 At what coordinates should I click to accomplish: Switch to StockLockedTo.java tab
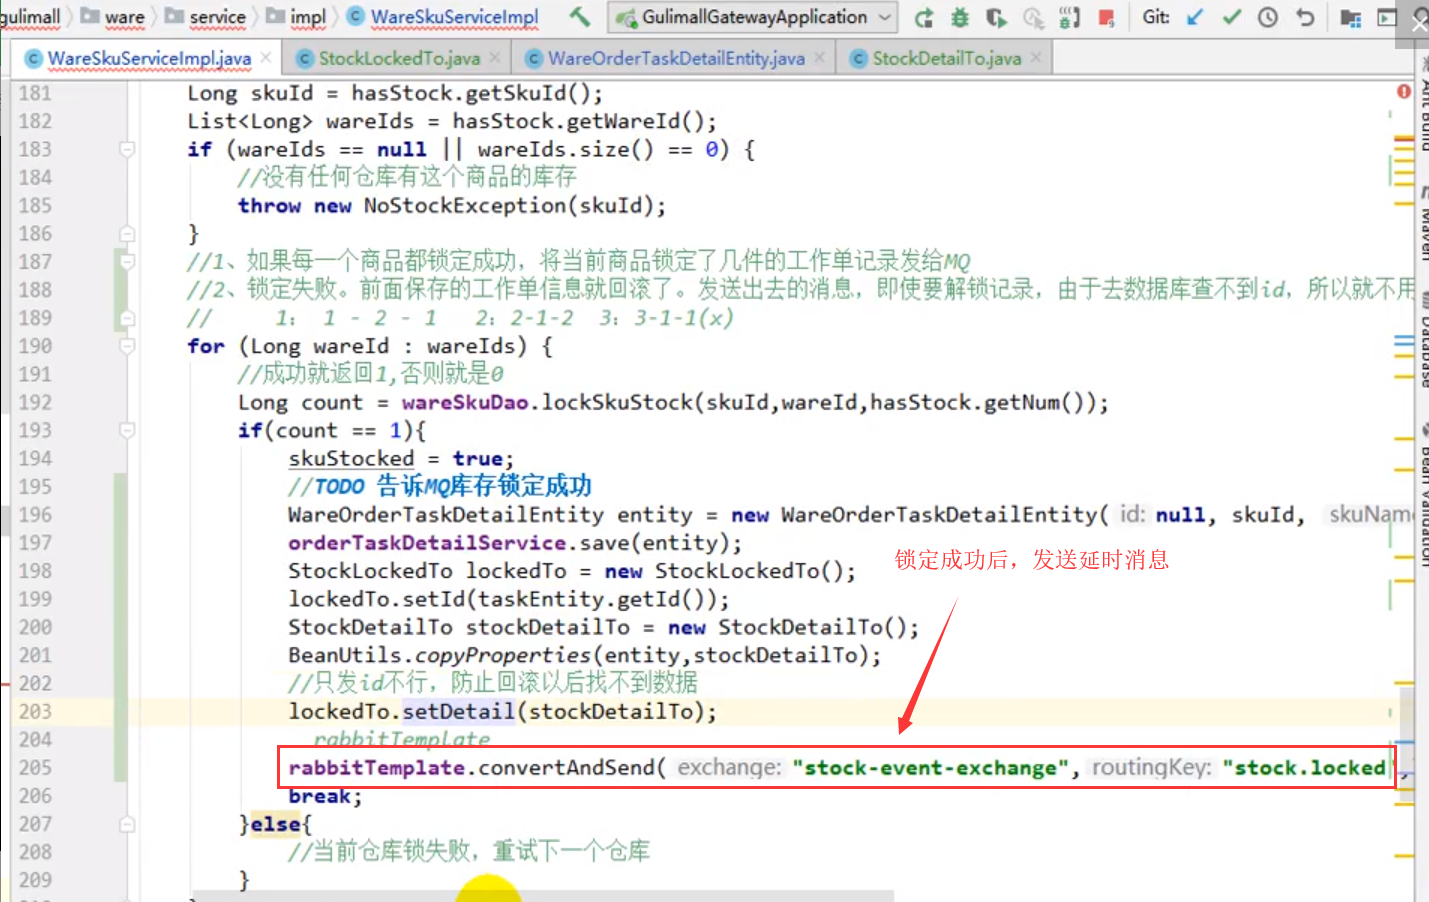[x=398, y=59]
